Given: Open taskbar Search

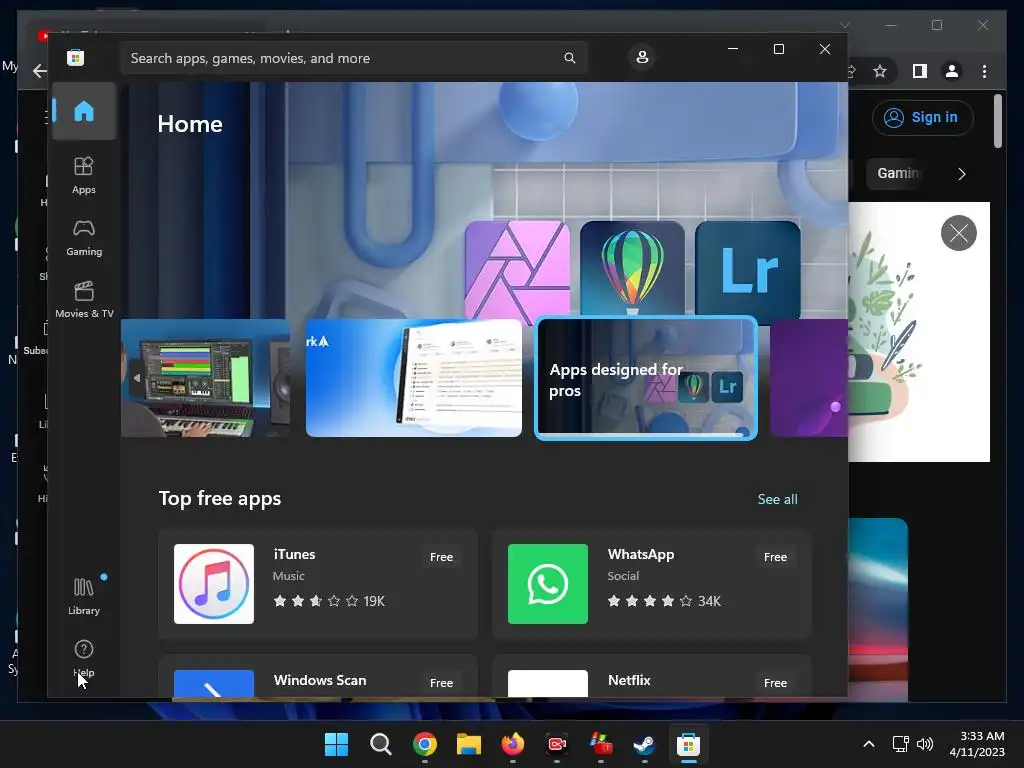Looking at the screenshot, I should (x=380, y=744).
